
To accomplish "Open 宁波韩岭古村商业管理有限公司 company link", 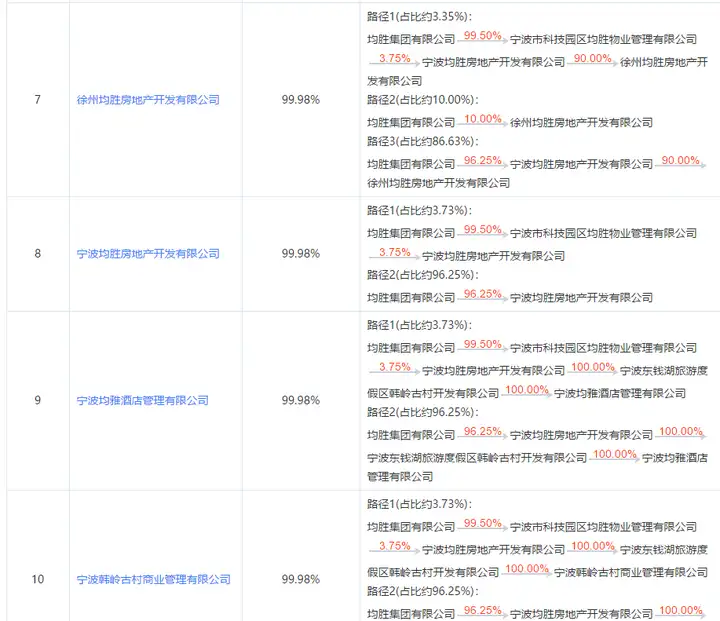I will (x=153, y=580).
